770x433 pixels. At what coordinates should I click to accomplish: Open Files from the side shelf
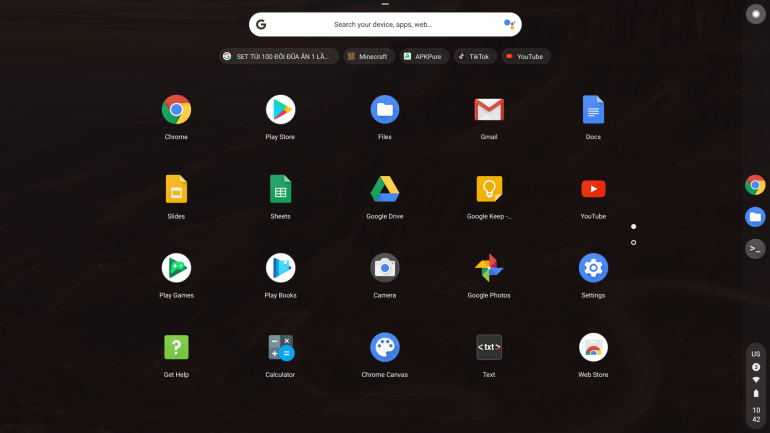[x=755, y=217]
